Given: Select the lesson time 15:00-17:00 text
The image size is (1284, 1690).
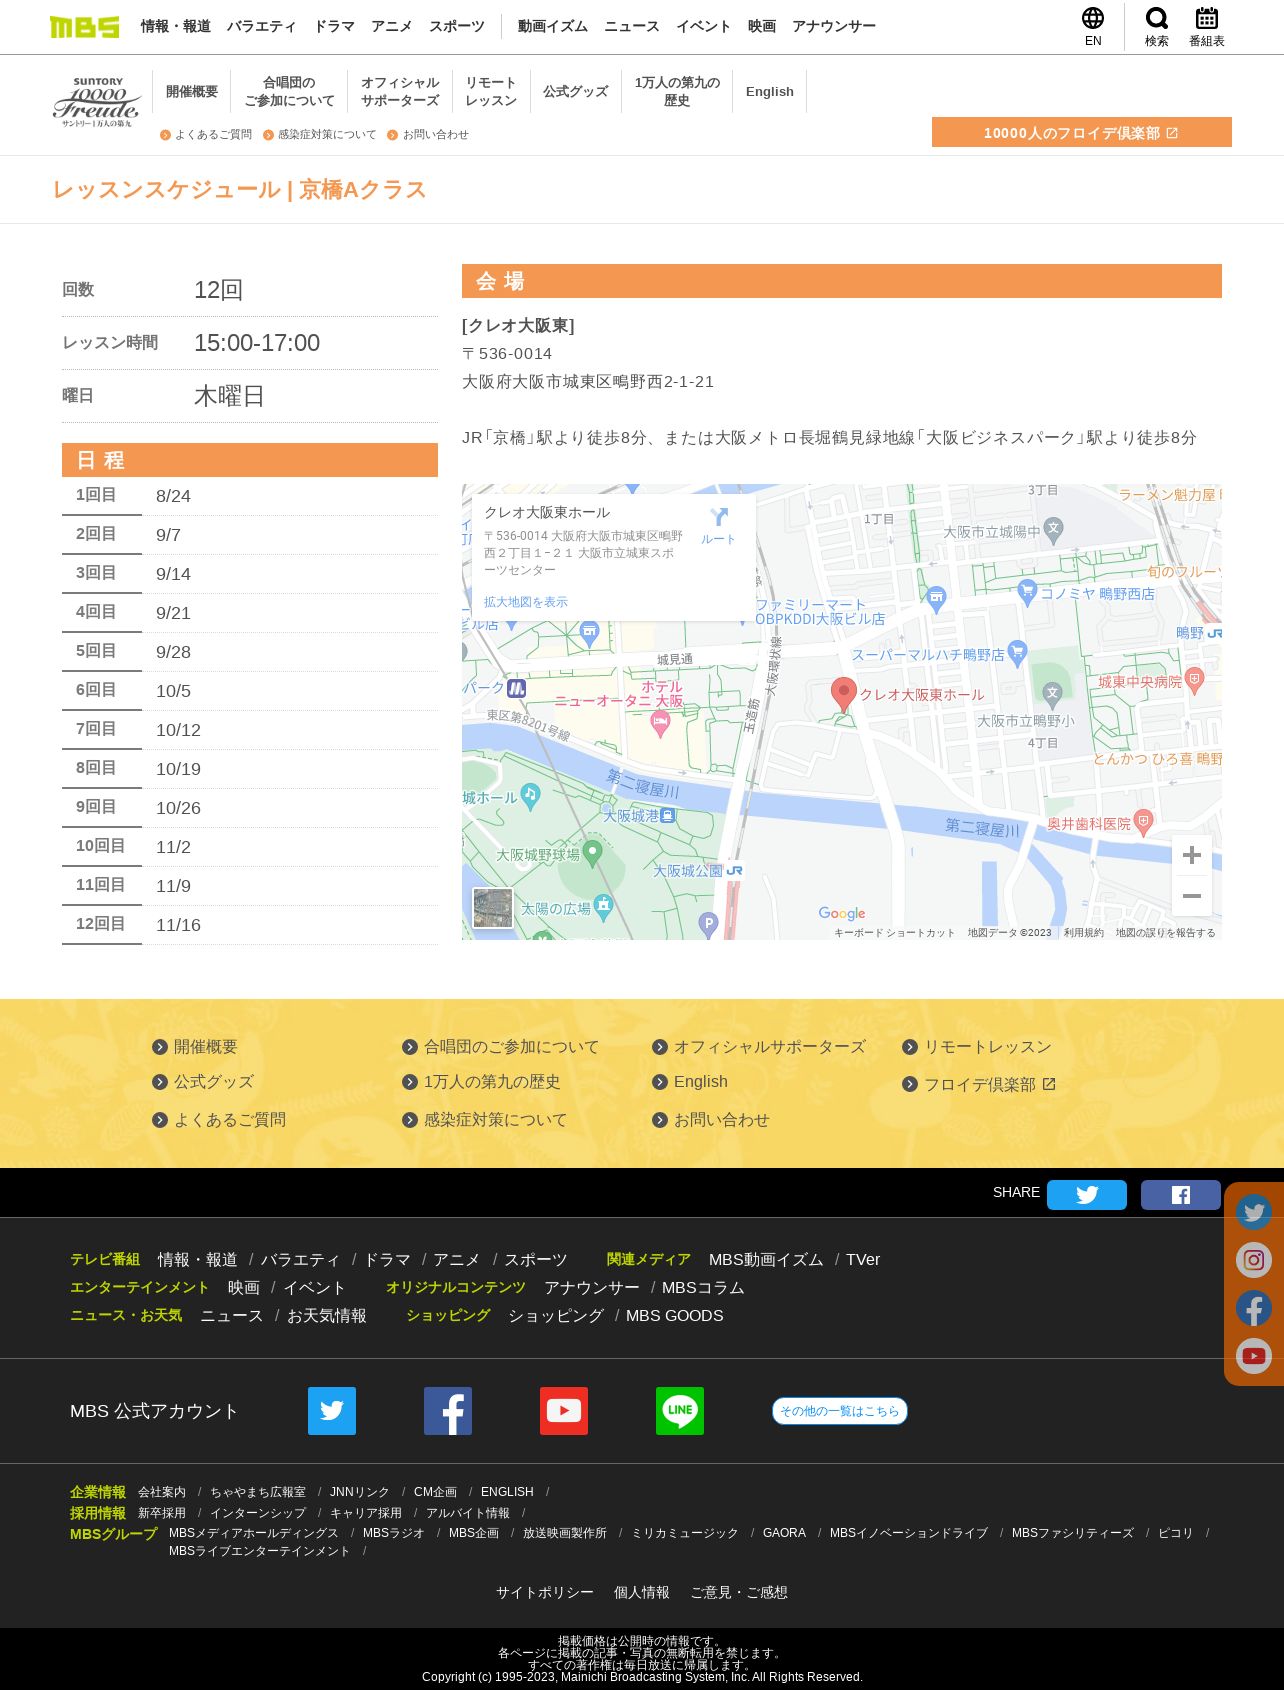Looking at the screenshot, I should [x=257, y=343].
